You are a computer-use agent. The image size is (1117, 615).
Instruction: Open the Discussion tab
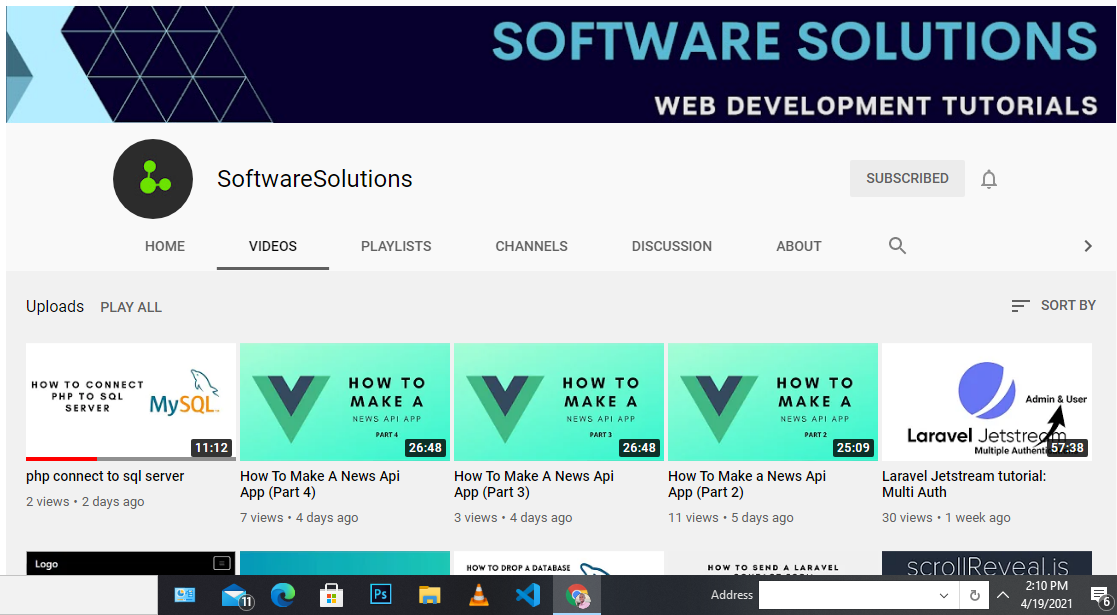672,247
